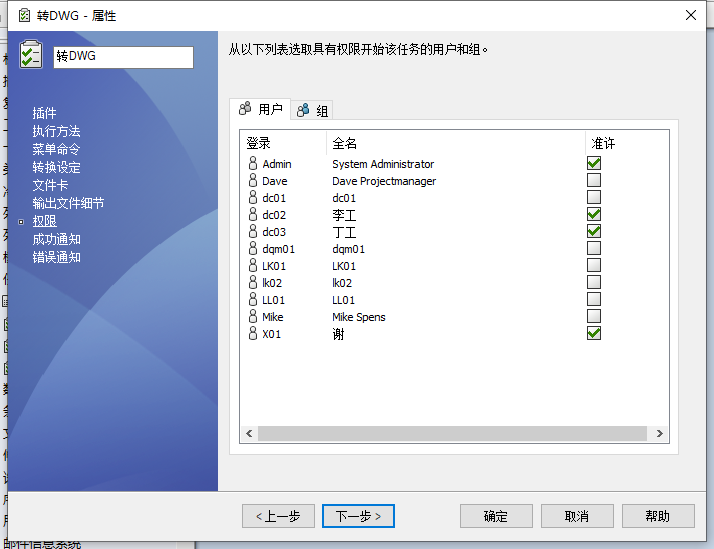Click the horizontal scrollbar track in user list
714x549 pixels.
point(452,433)
